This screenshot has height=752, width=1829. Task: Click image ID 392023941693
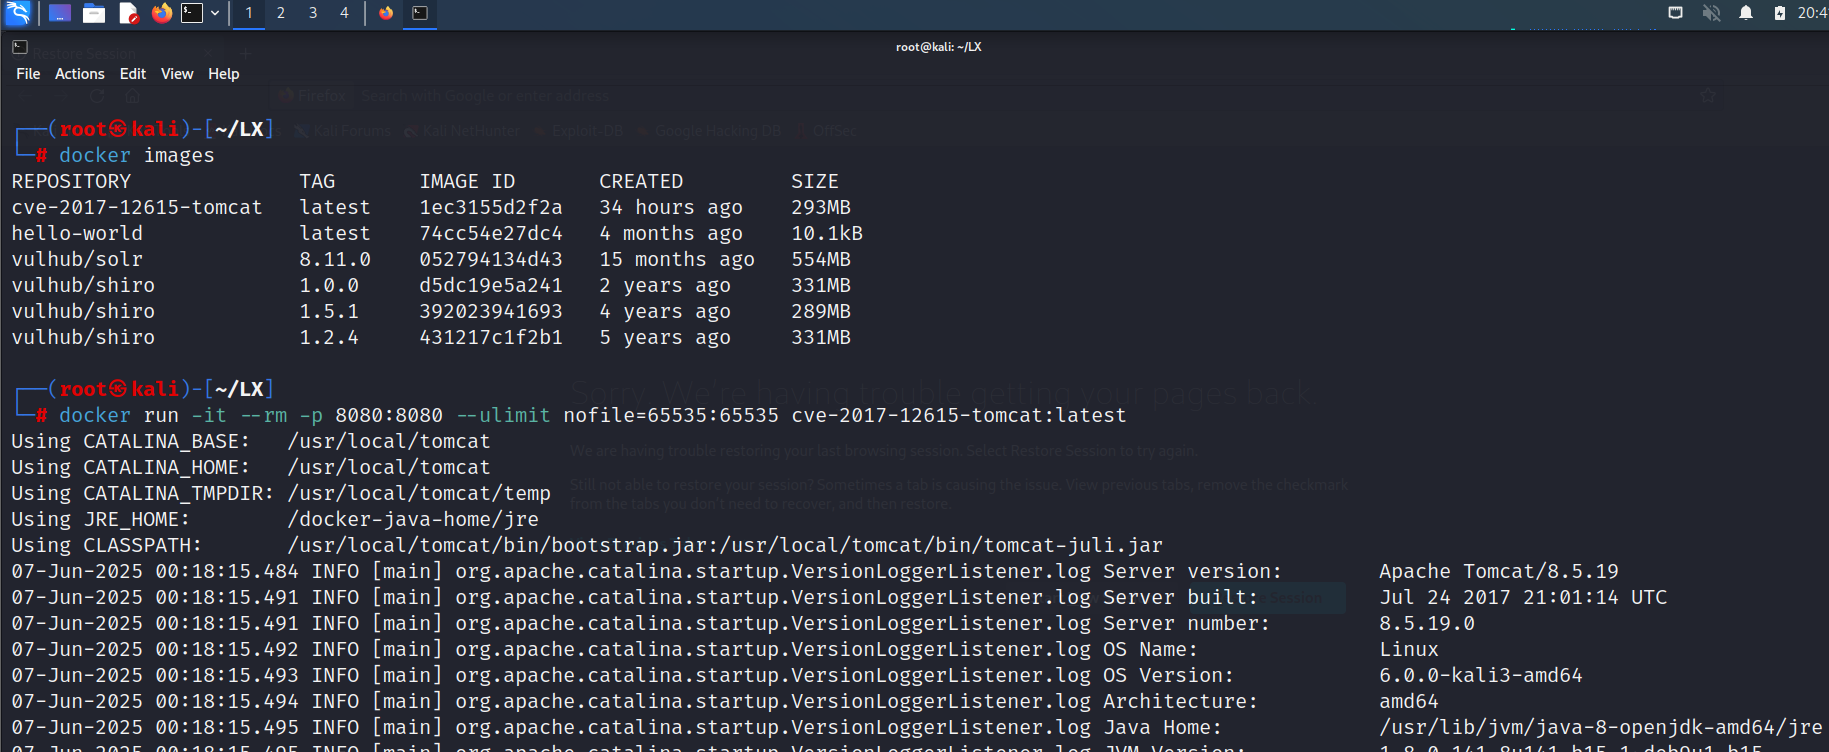tap(491, 311)
